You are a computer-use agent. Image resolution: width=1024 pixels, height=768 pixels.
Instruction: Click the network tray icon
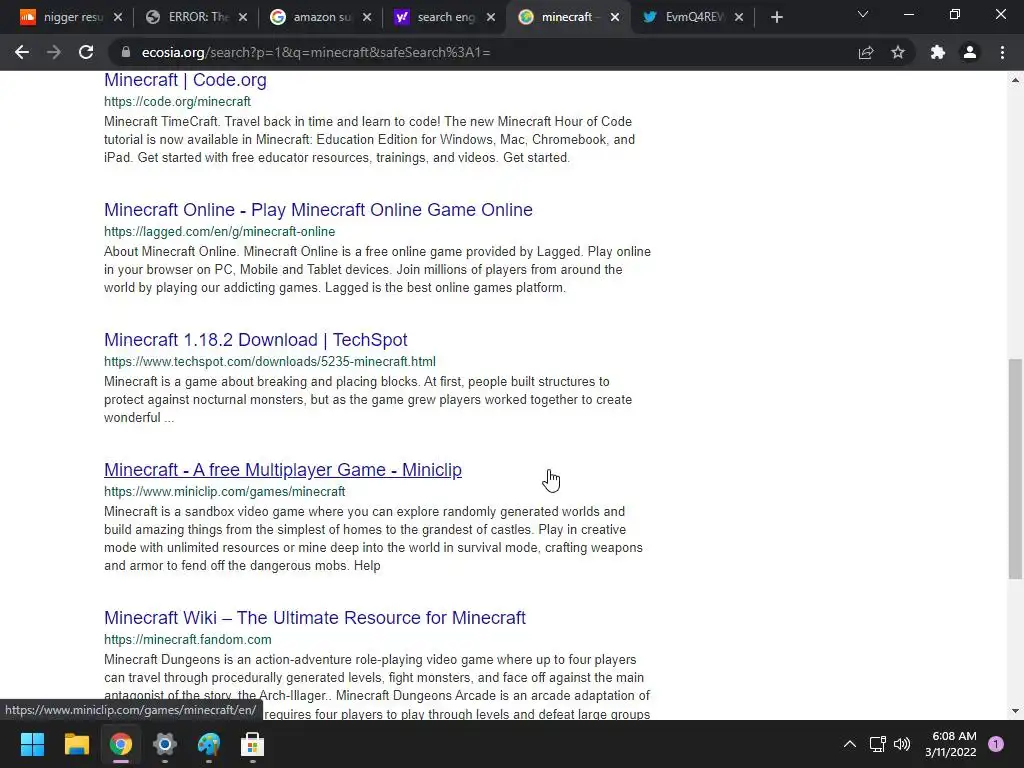[x=878, y=744]
